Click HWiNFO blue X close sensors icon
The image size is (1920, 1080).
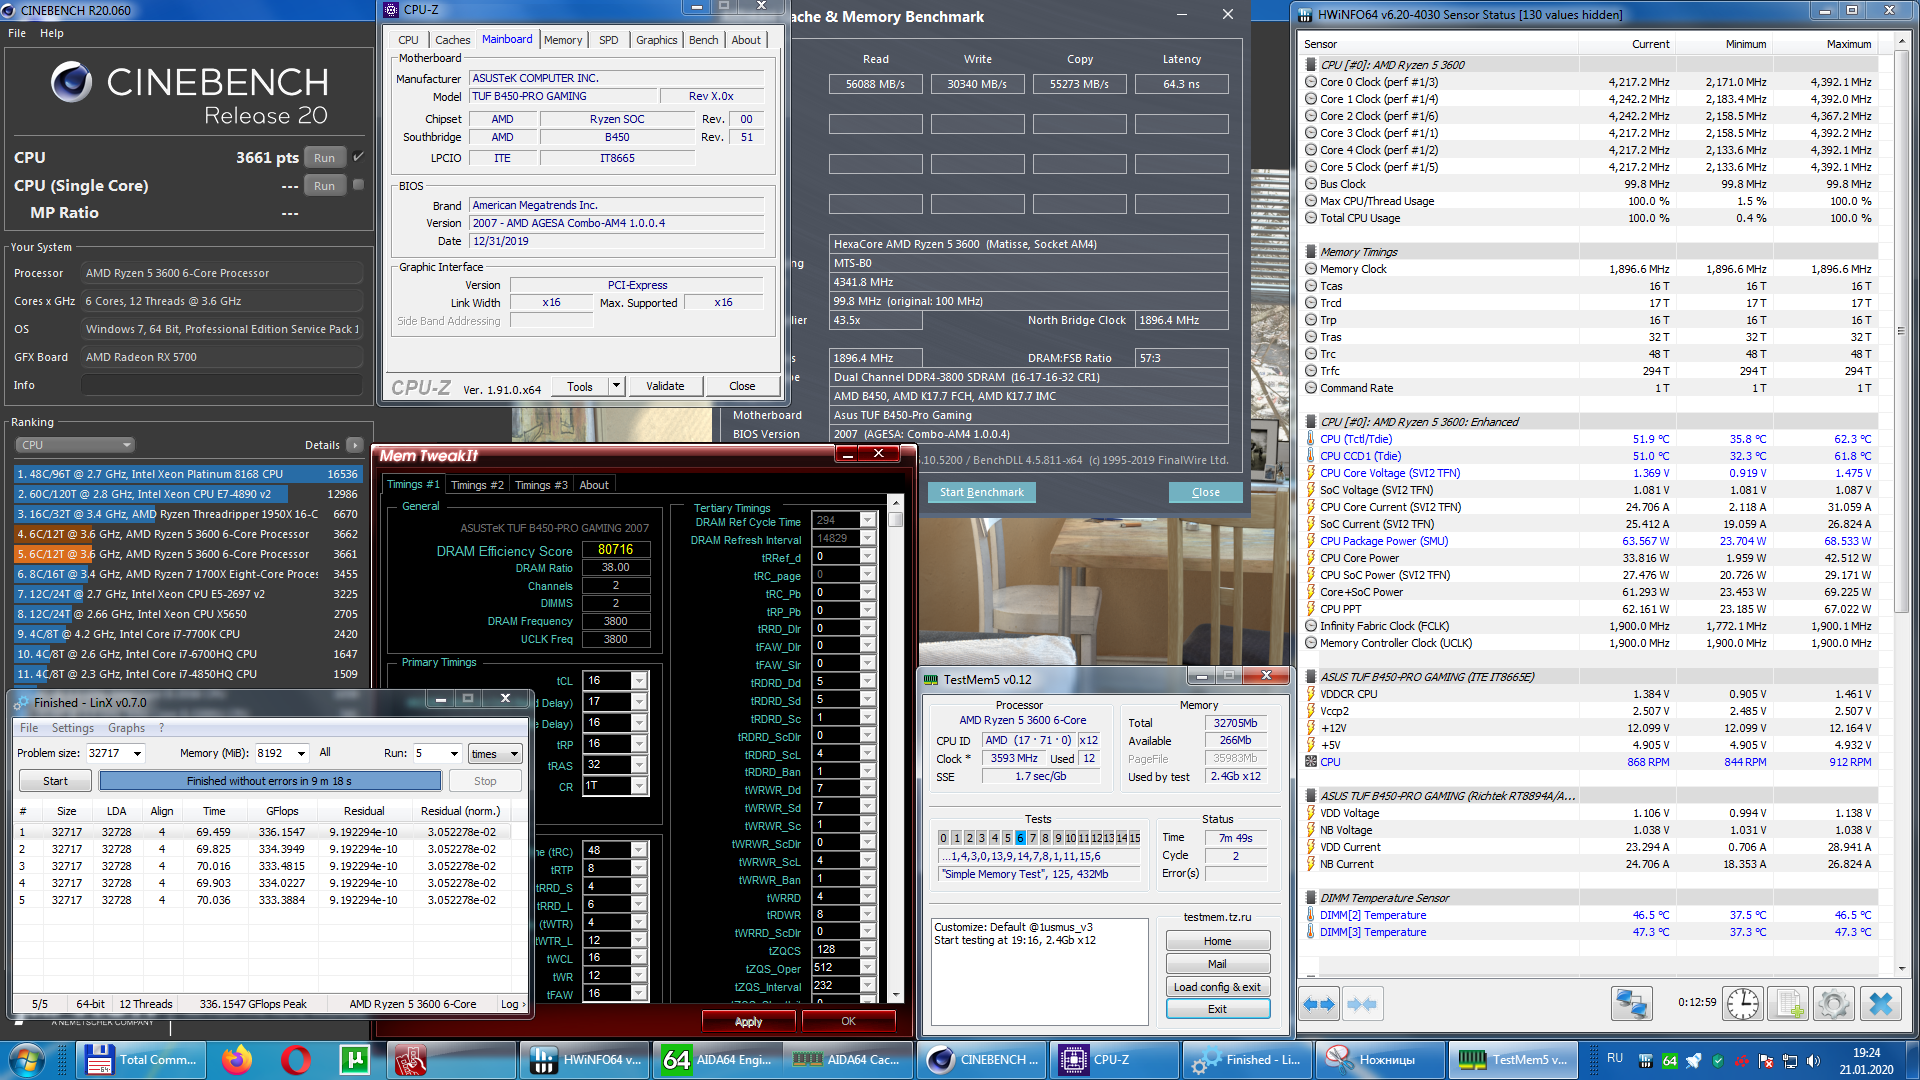point(1881,1004)
